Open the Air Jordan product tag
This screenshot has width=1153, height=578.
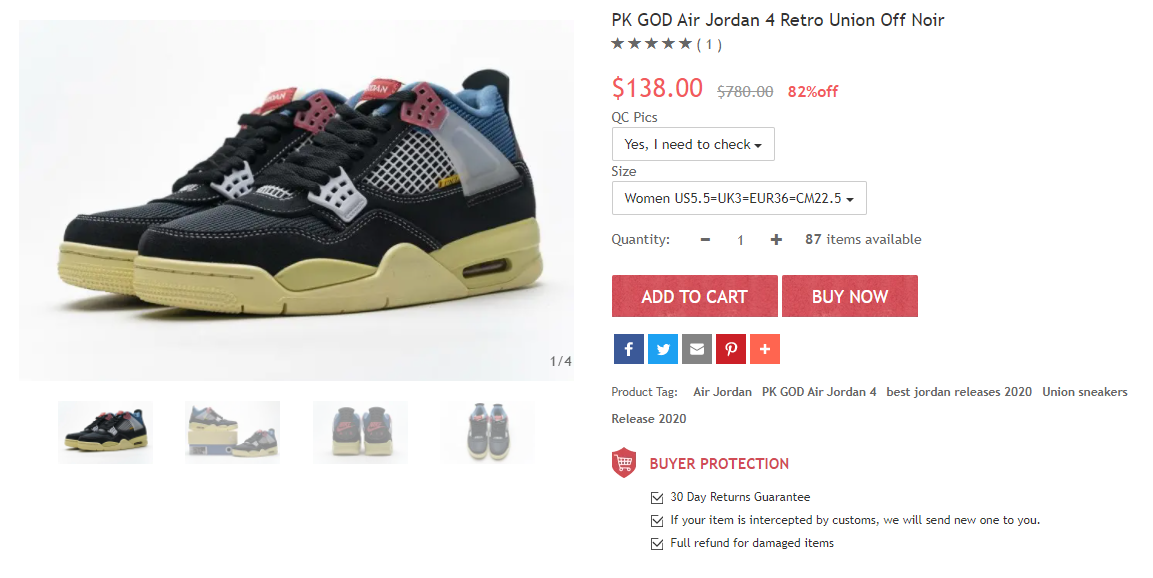[x=722, y=392]
